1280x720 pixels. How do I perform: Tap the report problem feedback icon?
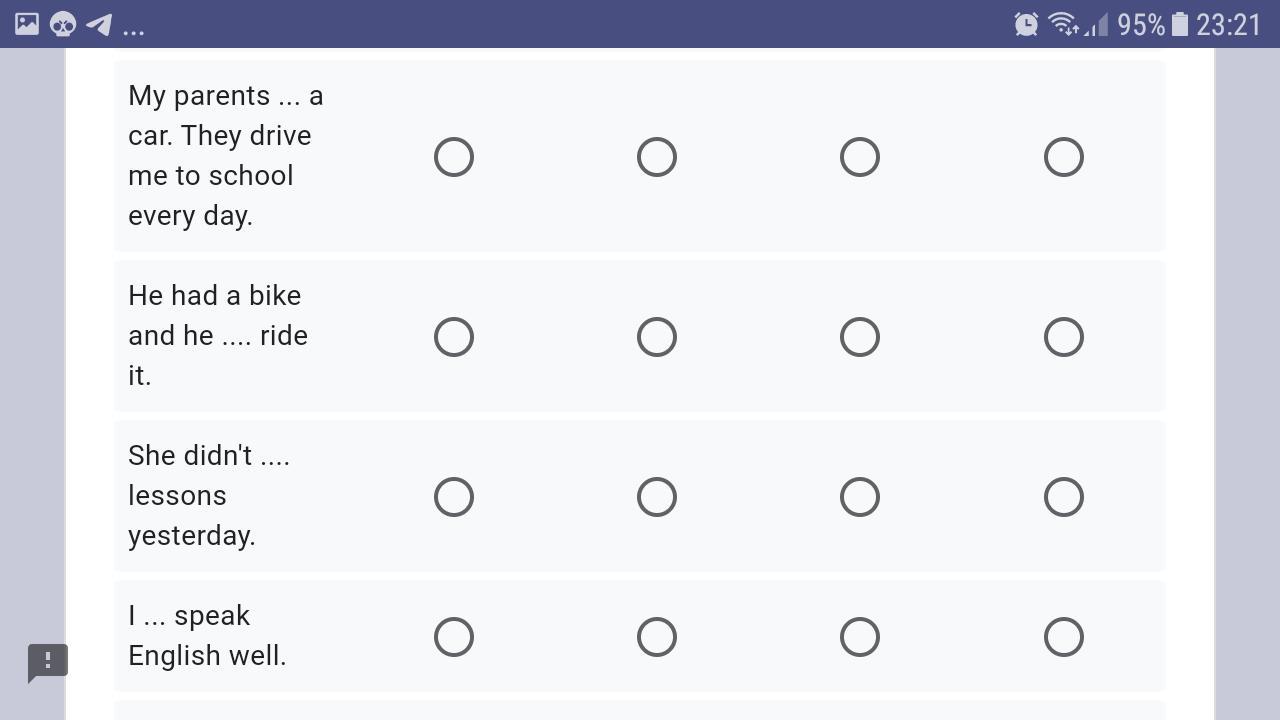[47, 663]
